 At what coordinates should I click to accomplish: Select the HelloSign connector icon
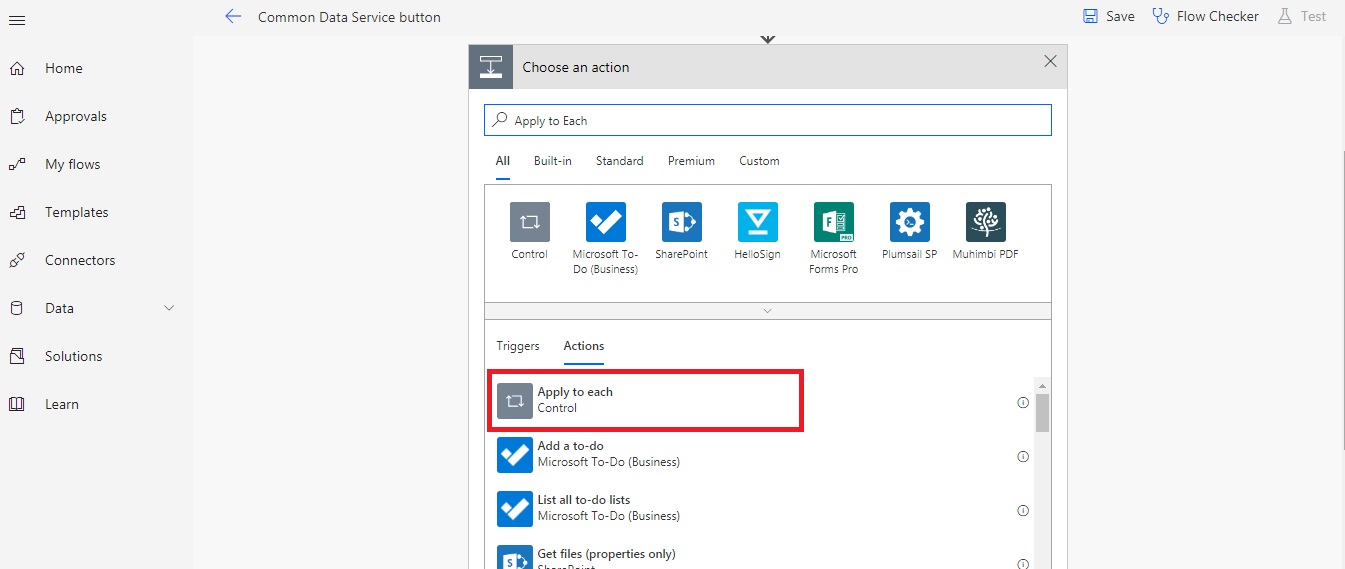(758, 222)
